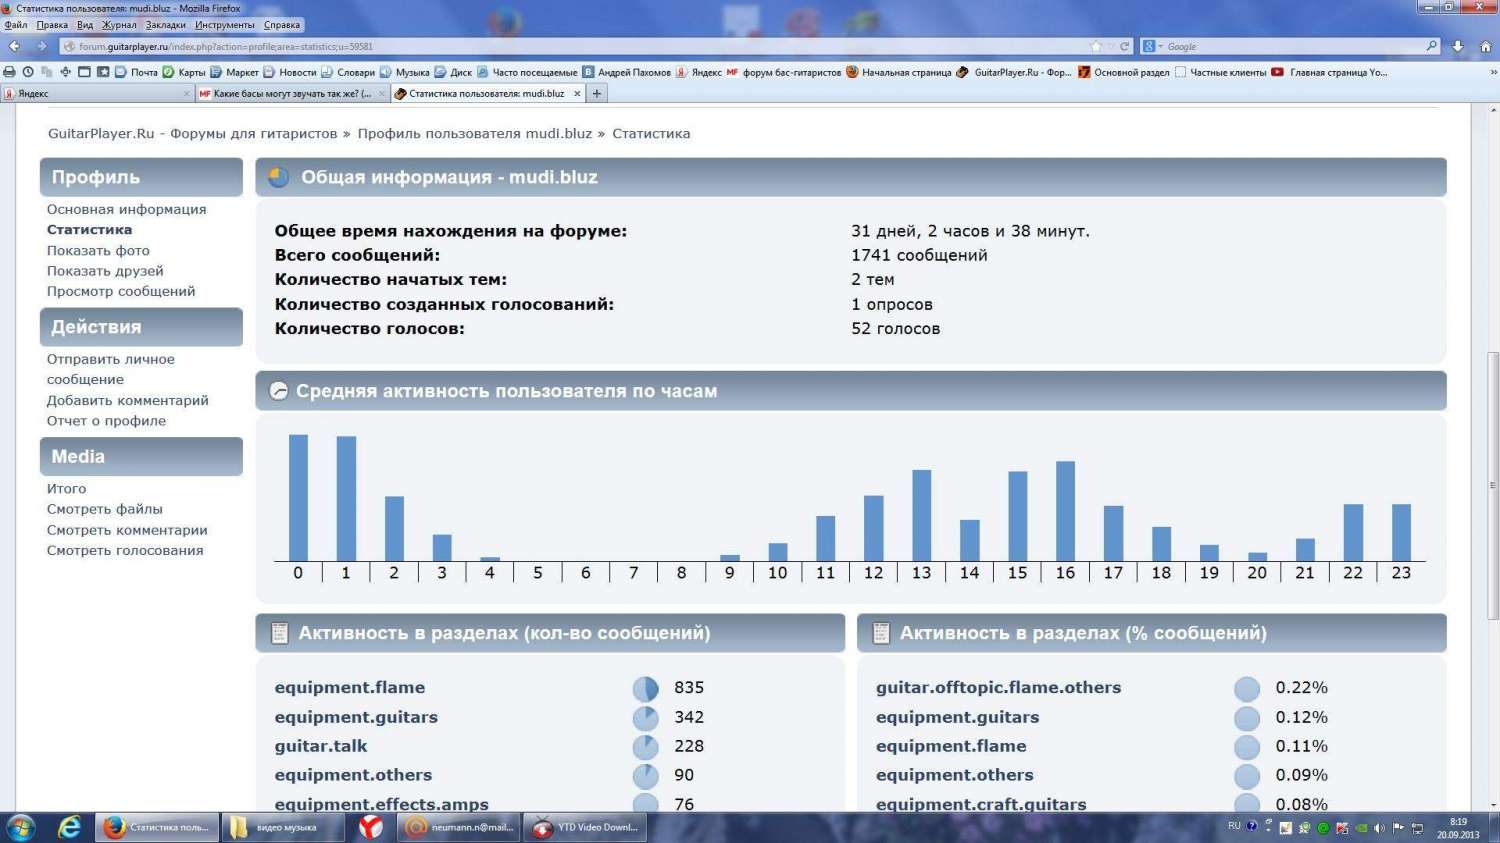The width and height of the screenshot is (1500, 843).
Task: Open the Диск bookmark
Action: click(453, 72)
